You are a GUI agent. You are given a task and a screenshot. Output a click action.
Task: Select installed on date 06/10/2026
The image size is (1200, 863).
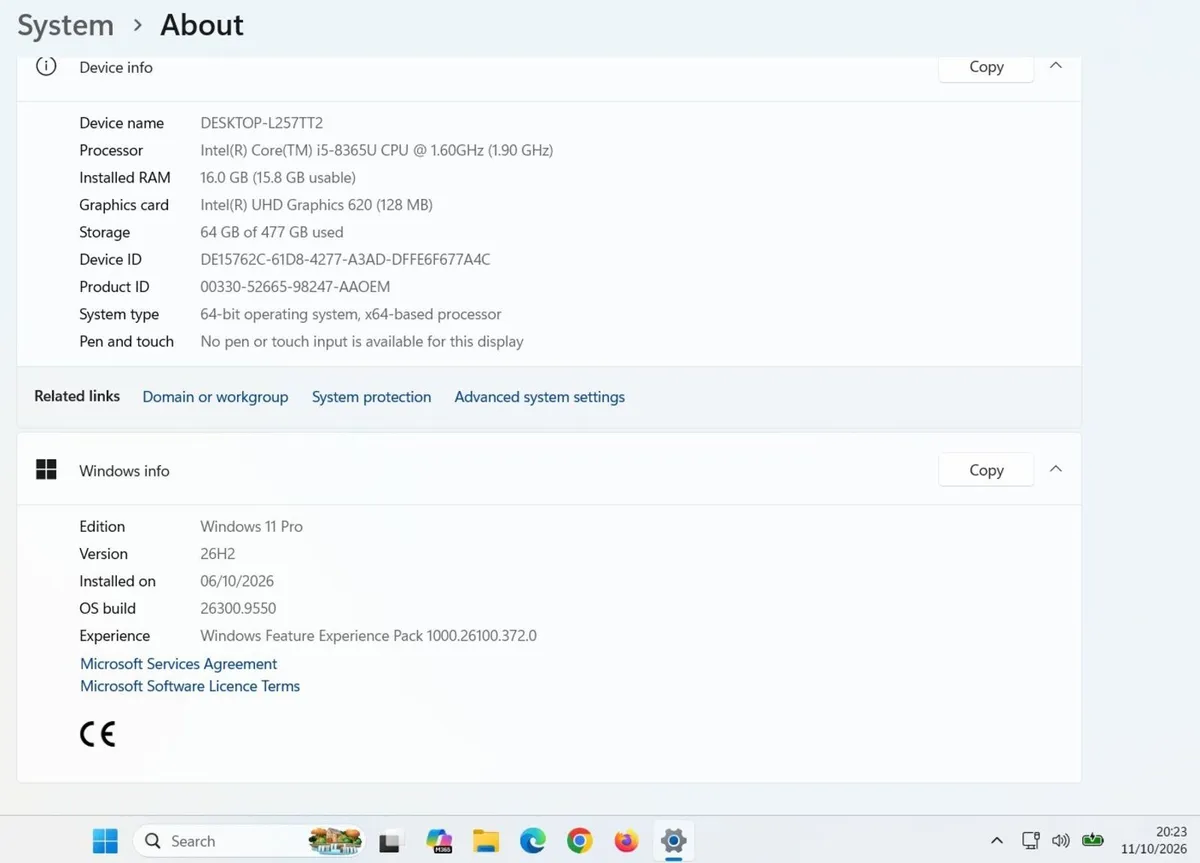[237, 581]
